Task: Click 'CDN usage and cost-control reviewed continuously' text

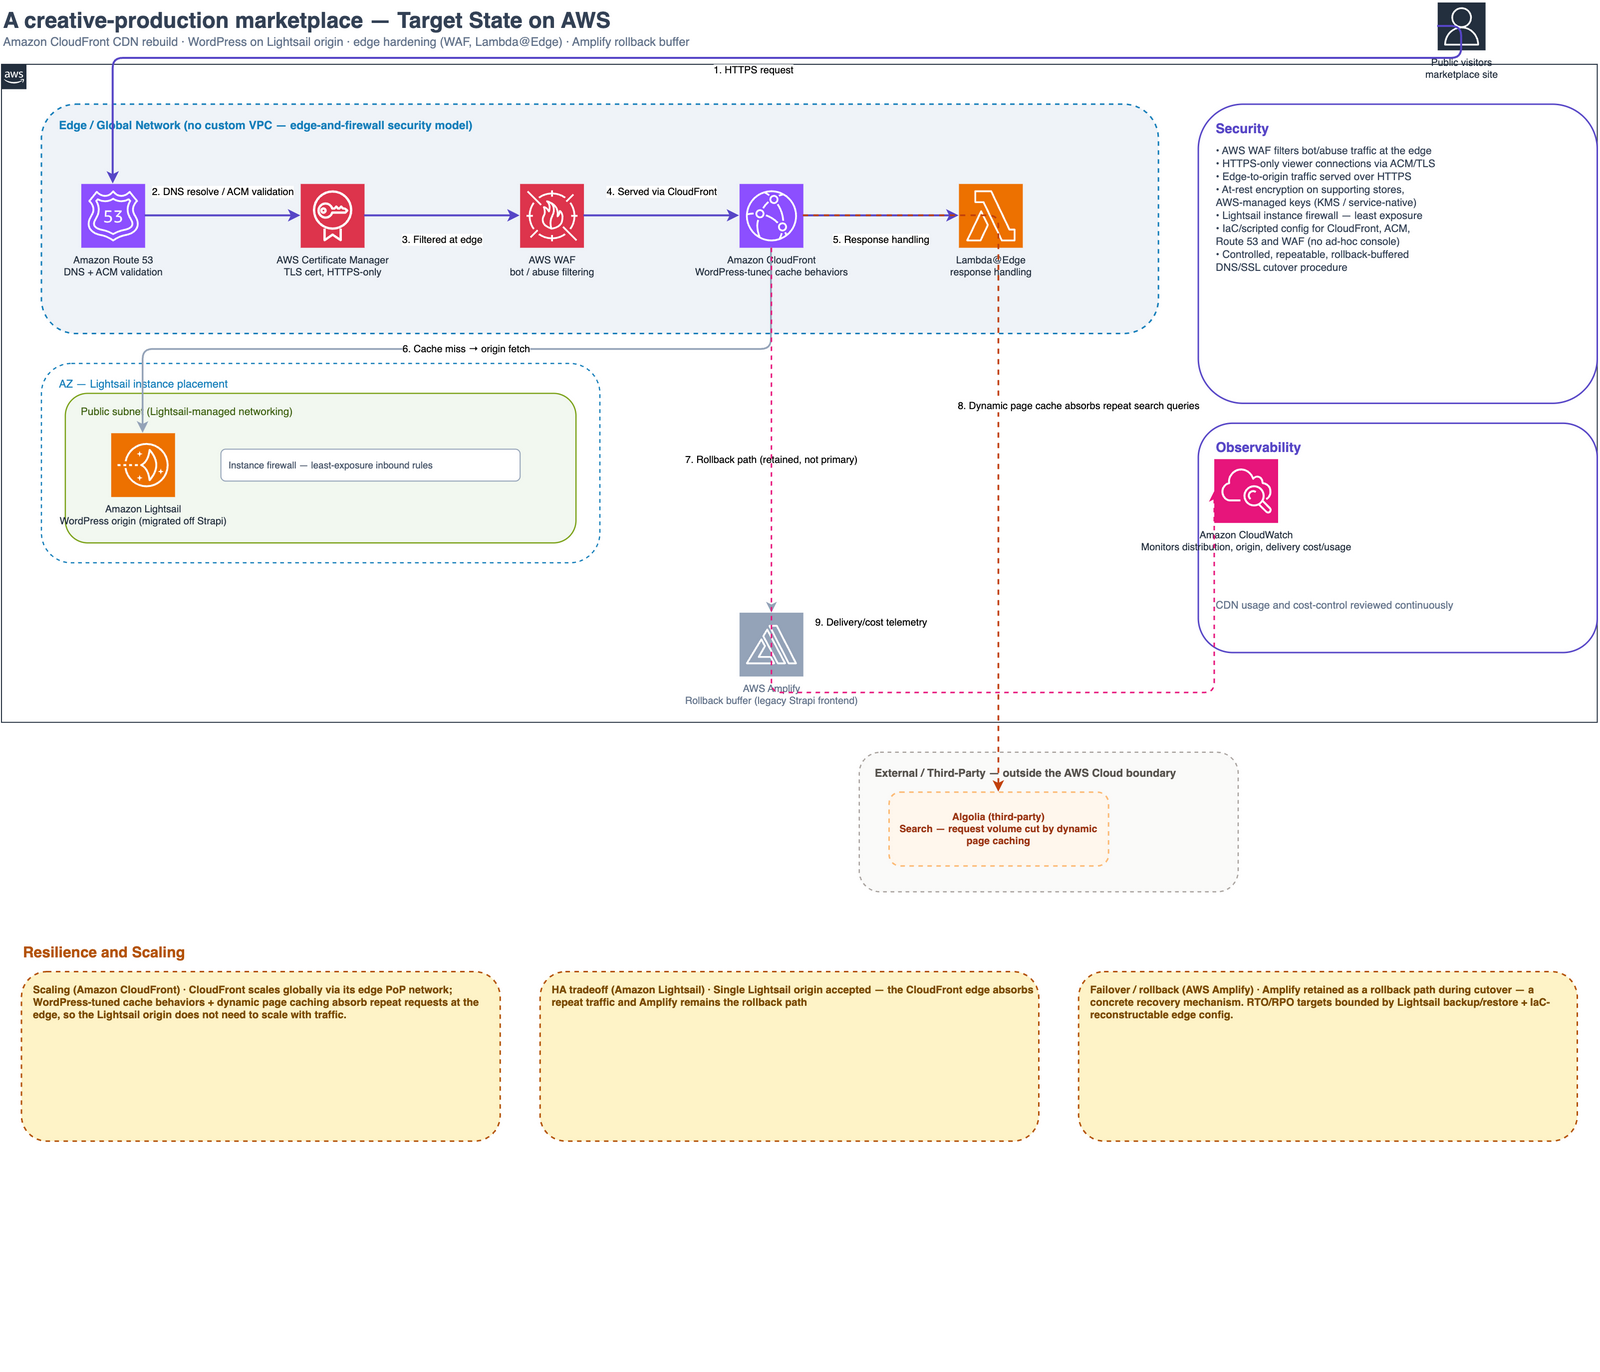Action: tap(1334, 606)
